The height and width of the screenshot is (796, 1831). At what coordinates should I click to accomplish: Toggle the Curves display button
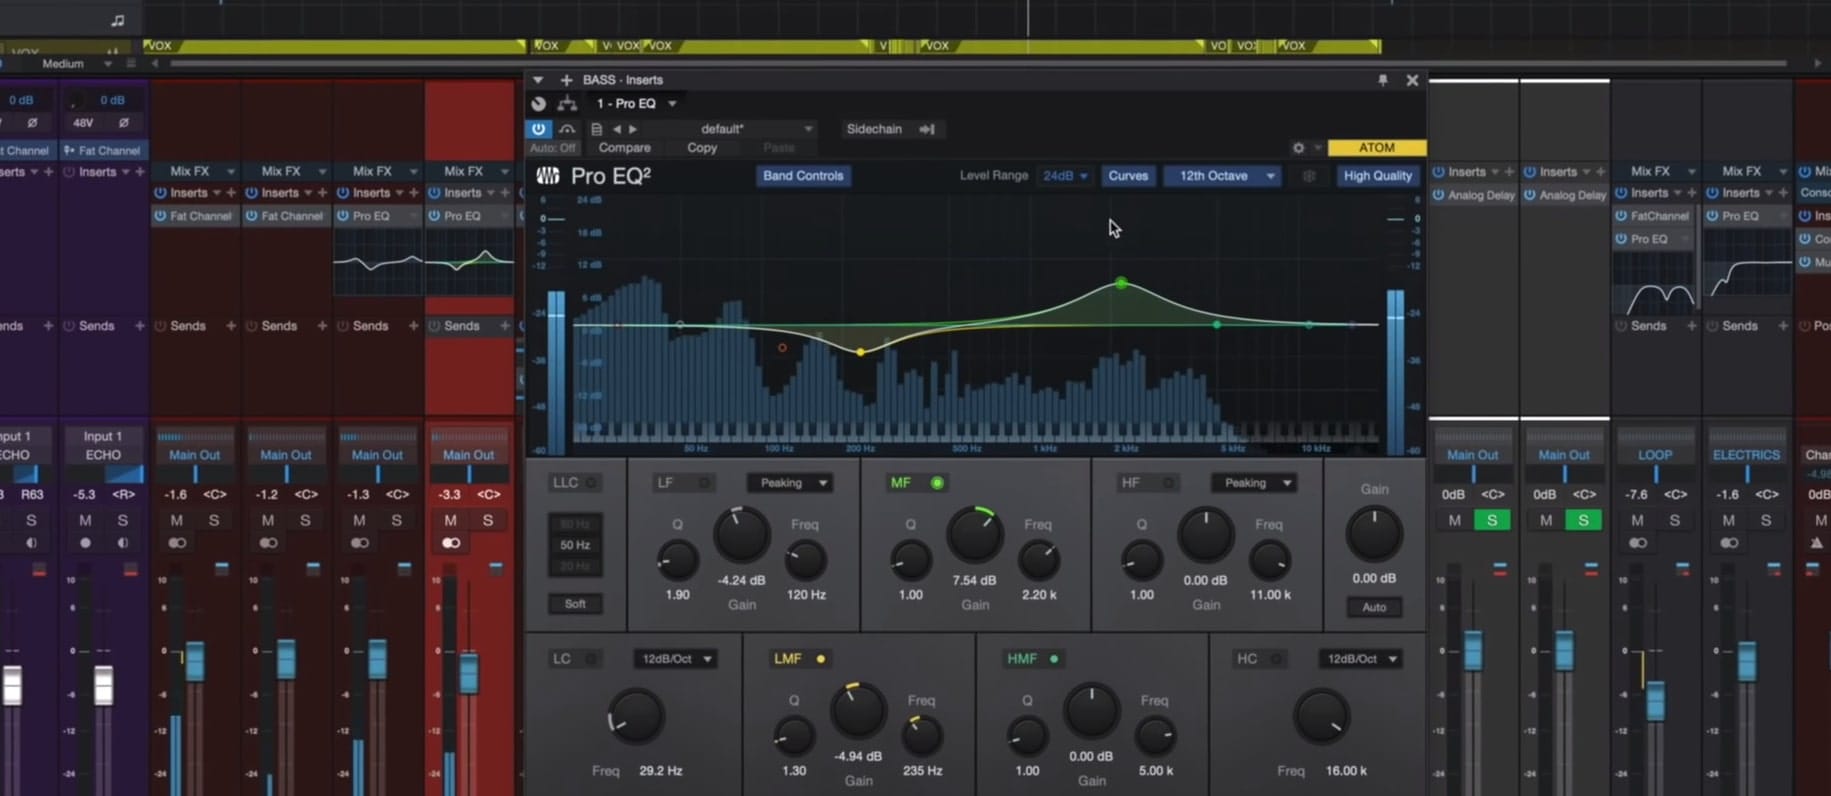(1128, 176)
